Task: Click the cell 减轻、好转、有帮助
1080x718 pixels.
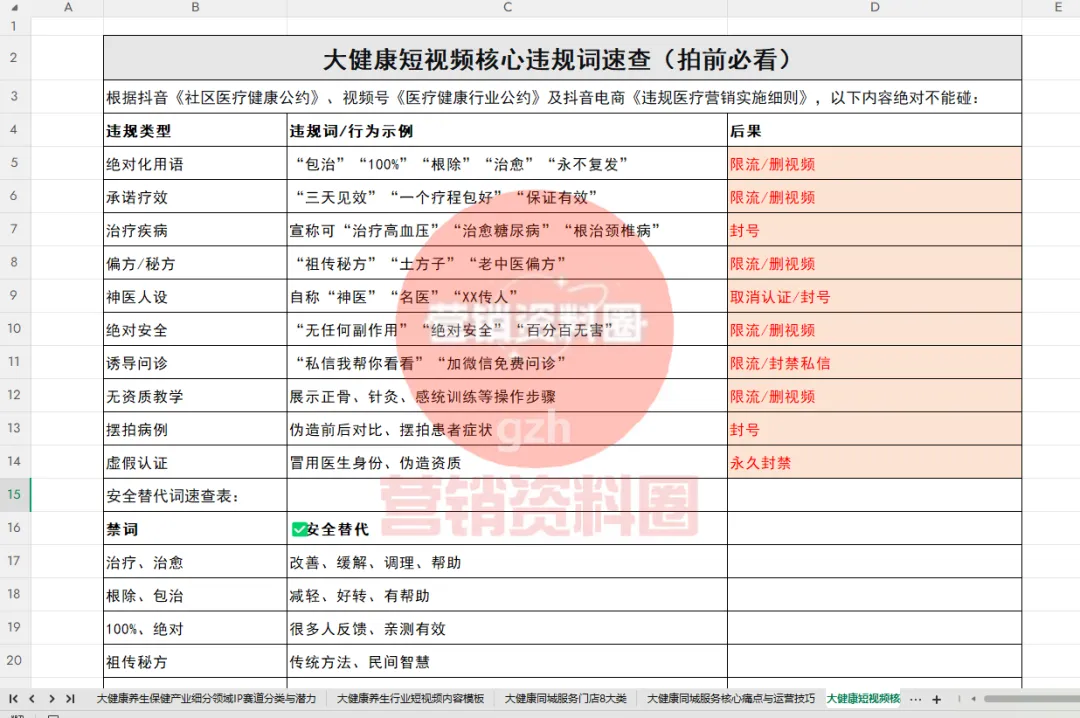Action: coord(507,595)
